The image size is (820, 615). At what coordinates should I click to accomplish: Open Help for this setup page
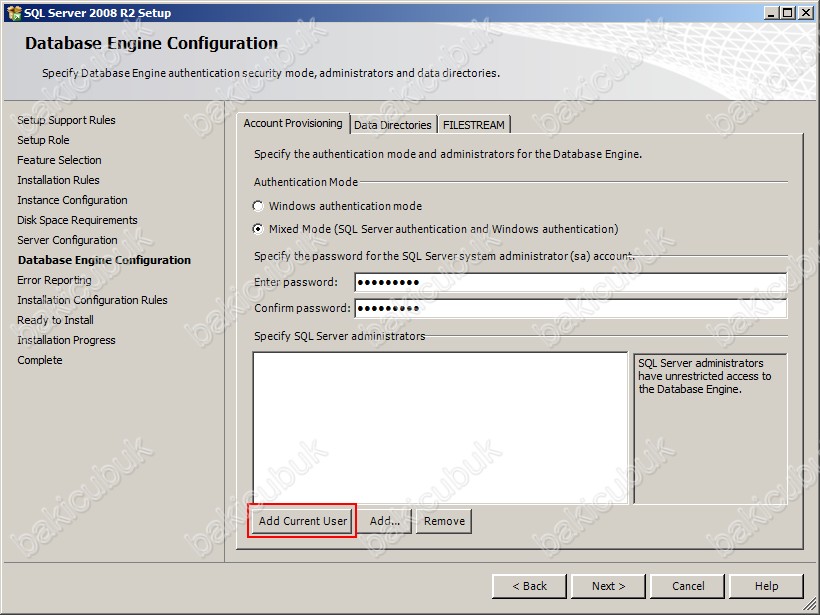click(766, 586)
